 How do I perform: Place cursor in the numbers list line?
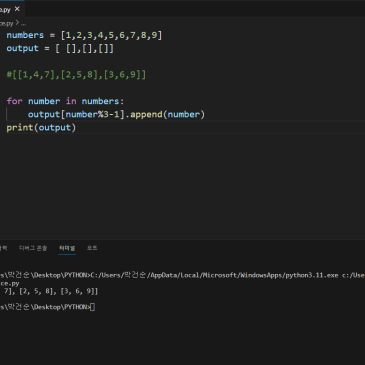84,35
